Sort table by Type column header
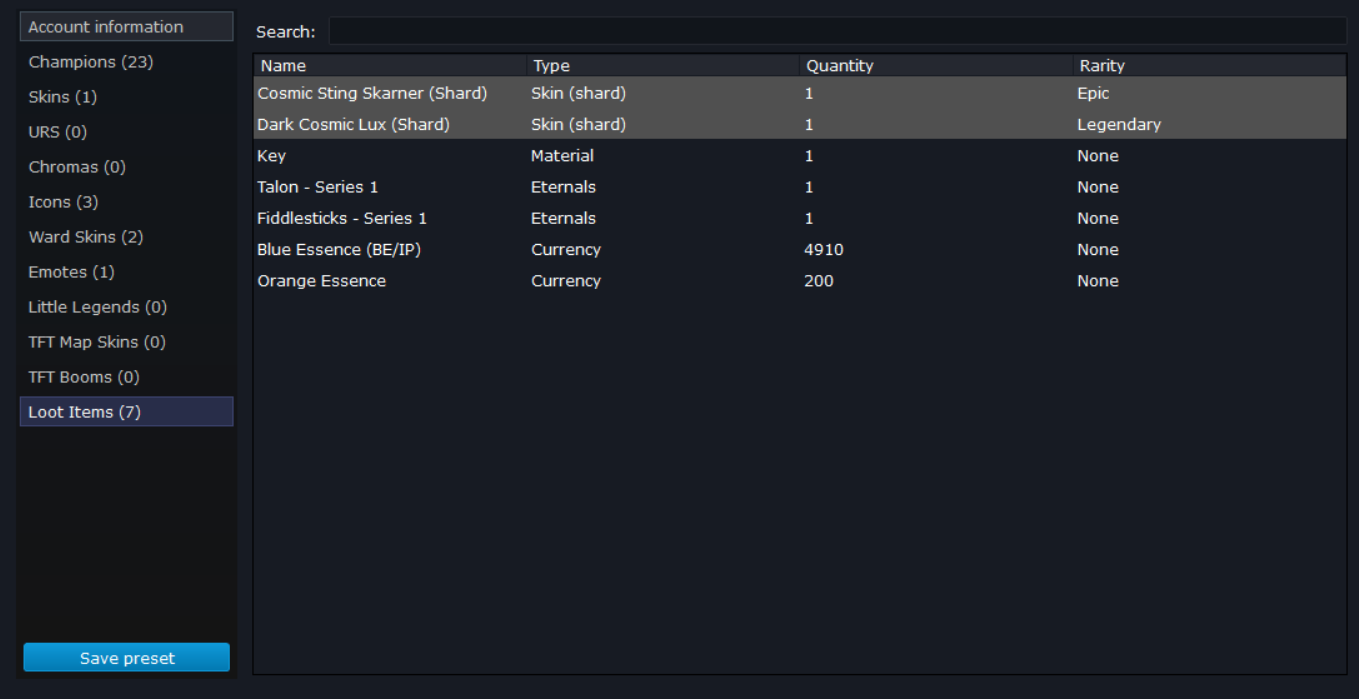1359x699 pixels. tap(663, 66)
